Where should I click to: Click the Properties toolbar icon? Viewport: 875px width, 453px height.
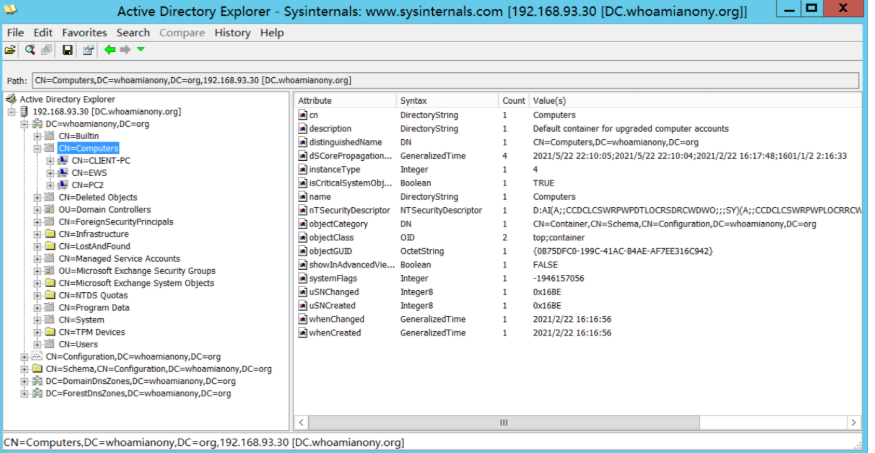click(88, 50)
